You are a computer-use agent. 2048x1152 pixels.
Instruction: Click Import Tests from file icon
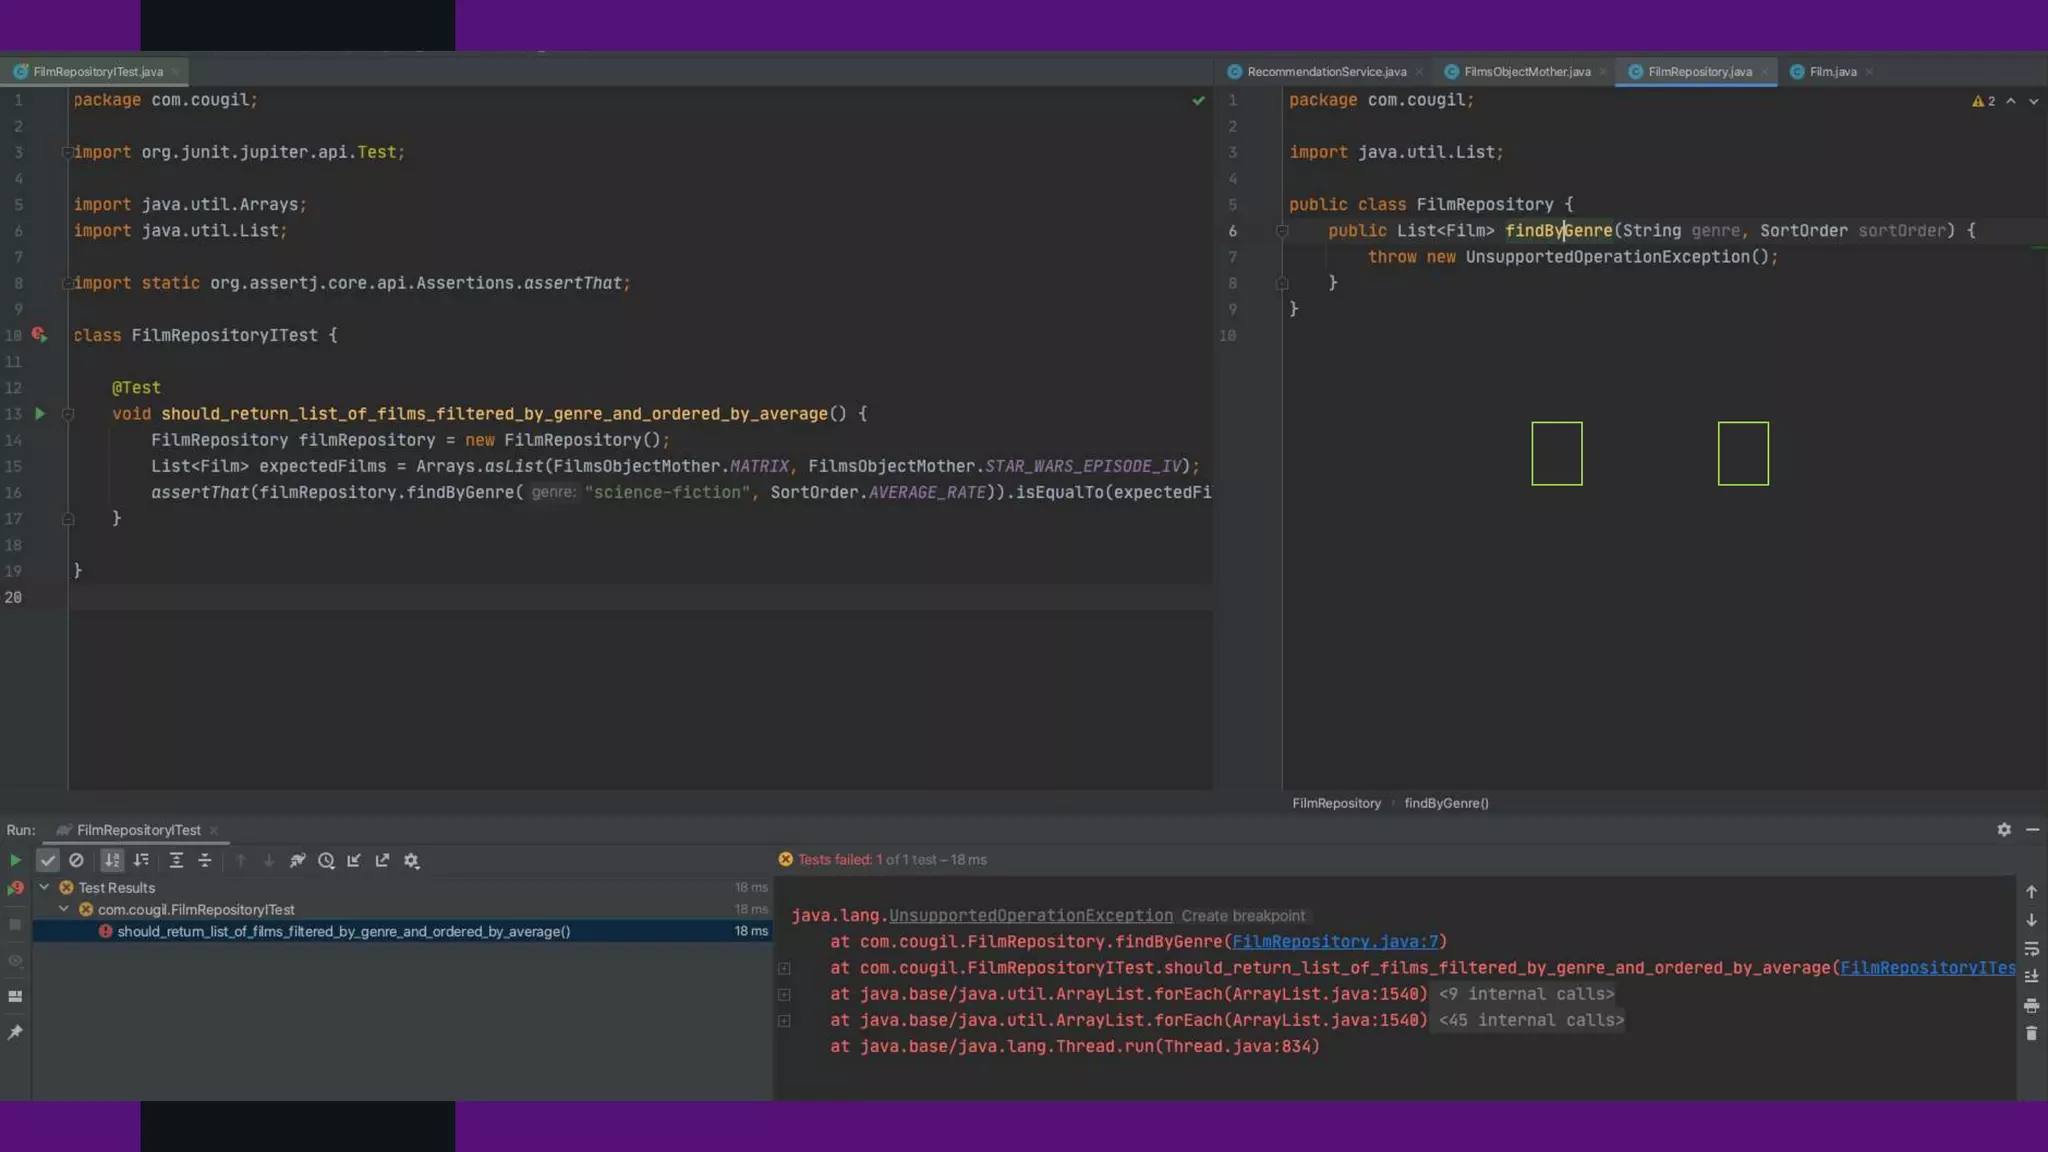[354, 860]
